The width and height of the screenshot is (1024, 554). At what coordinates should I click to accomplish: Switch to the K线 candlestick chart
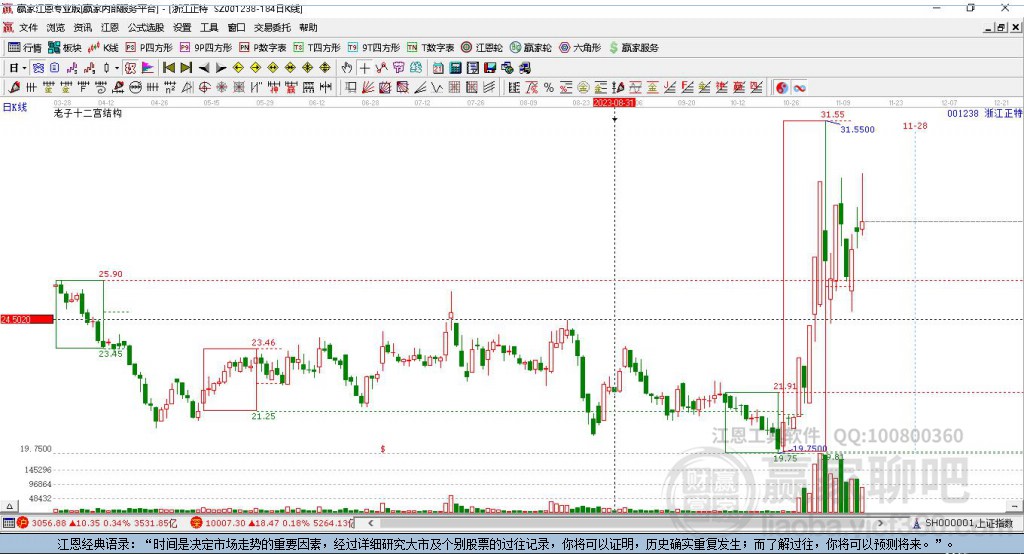tap(103, 48)
